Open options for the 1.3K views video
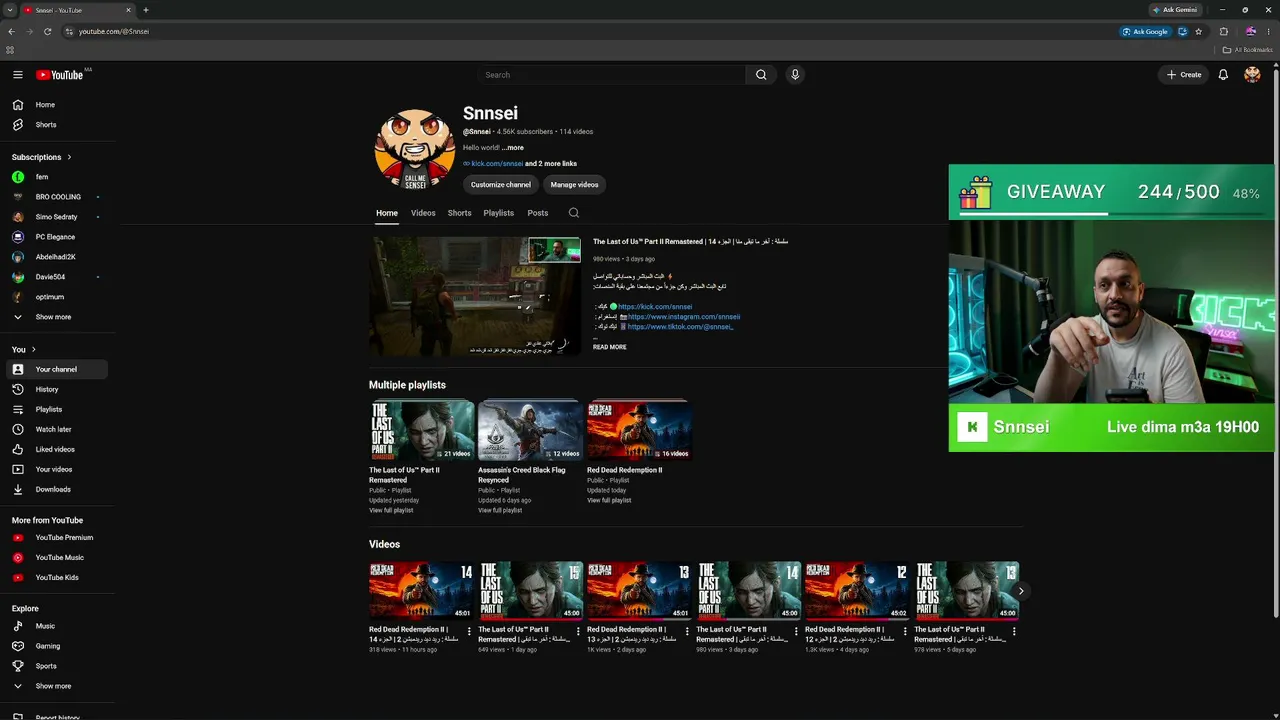1280x720 pixels. pos(905,631)
